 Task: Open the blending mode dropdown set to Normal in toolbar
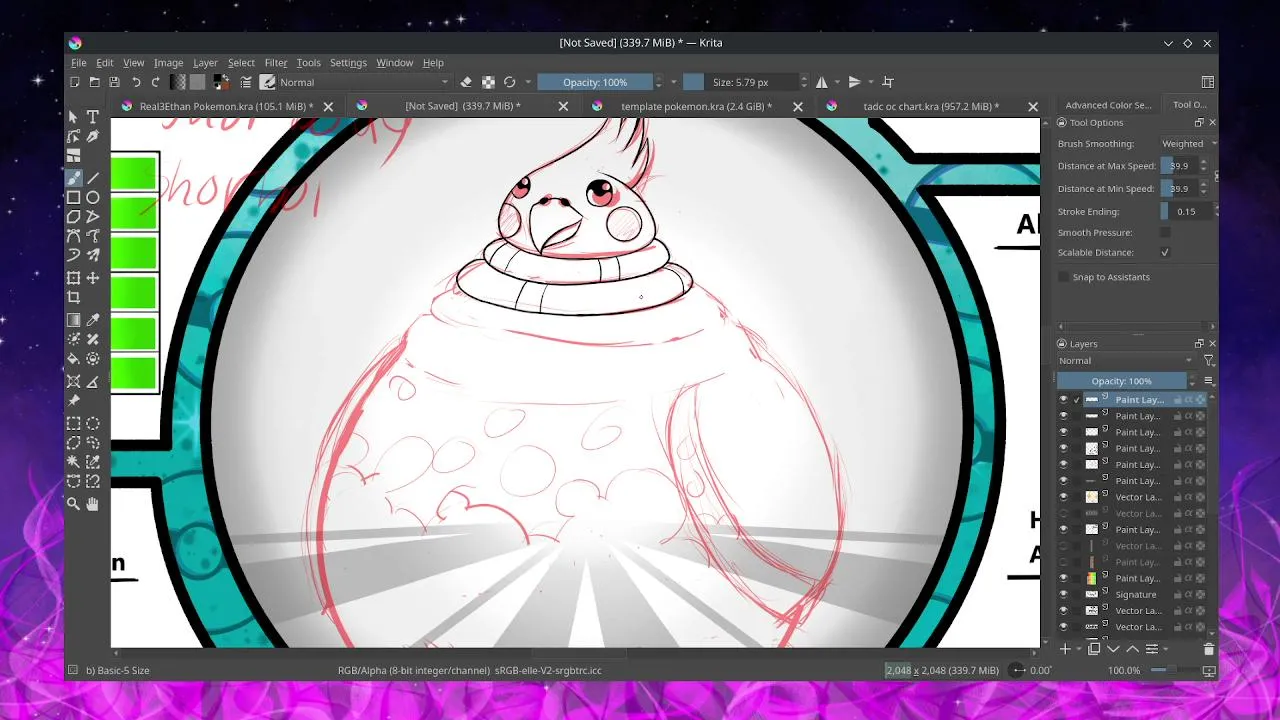click(x=364, y=82)
